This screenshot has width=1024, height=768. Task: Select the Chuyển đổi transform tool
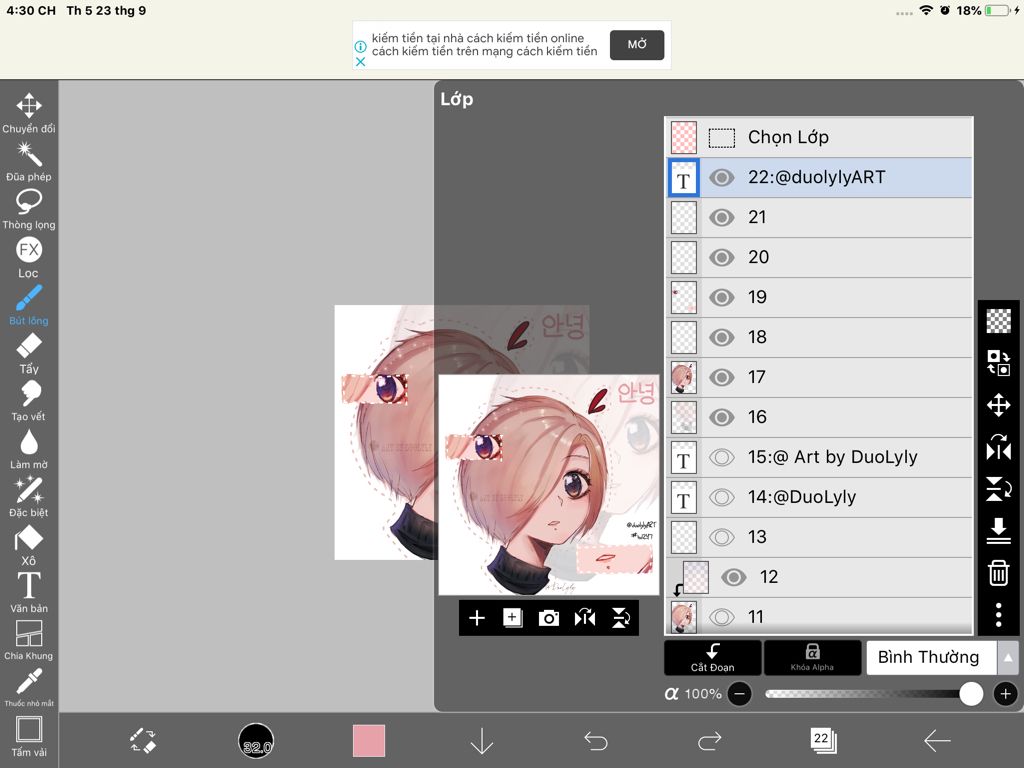click(29, 112)
